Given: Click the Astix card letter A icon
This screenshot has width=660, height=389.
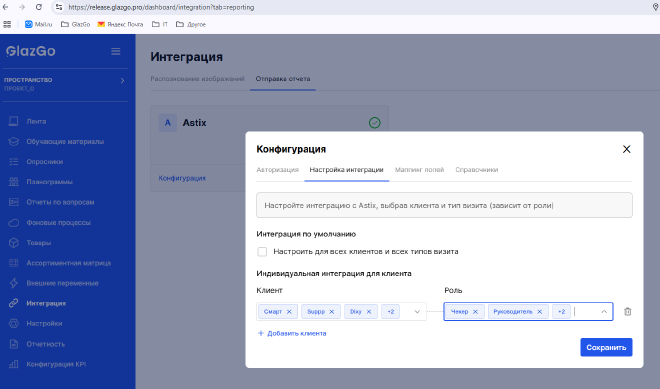Looking at the screenshot, I should [168, 123].
